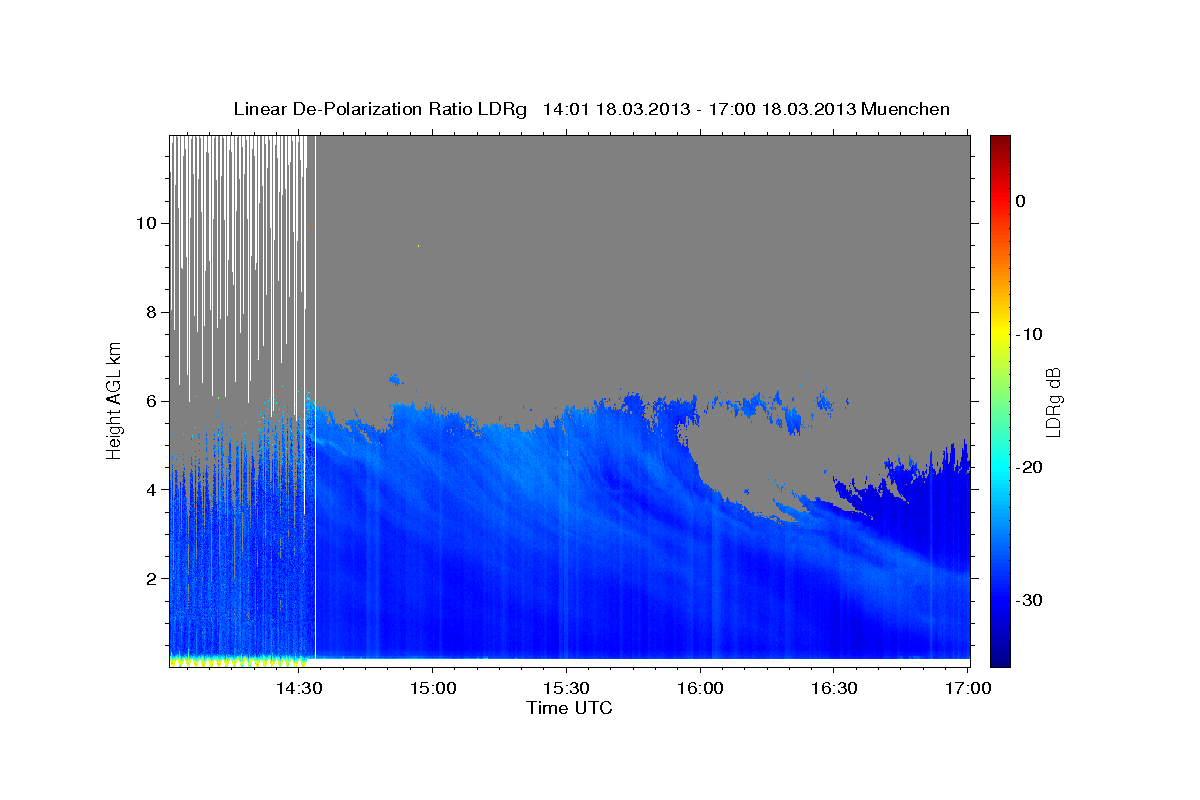Click the 'Time UTC' x-axis label
The image size is (1200, 800).
569,708
